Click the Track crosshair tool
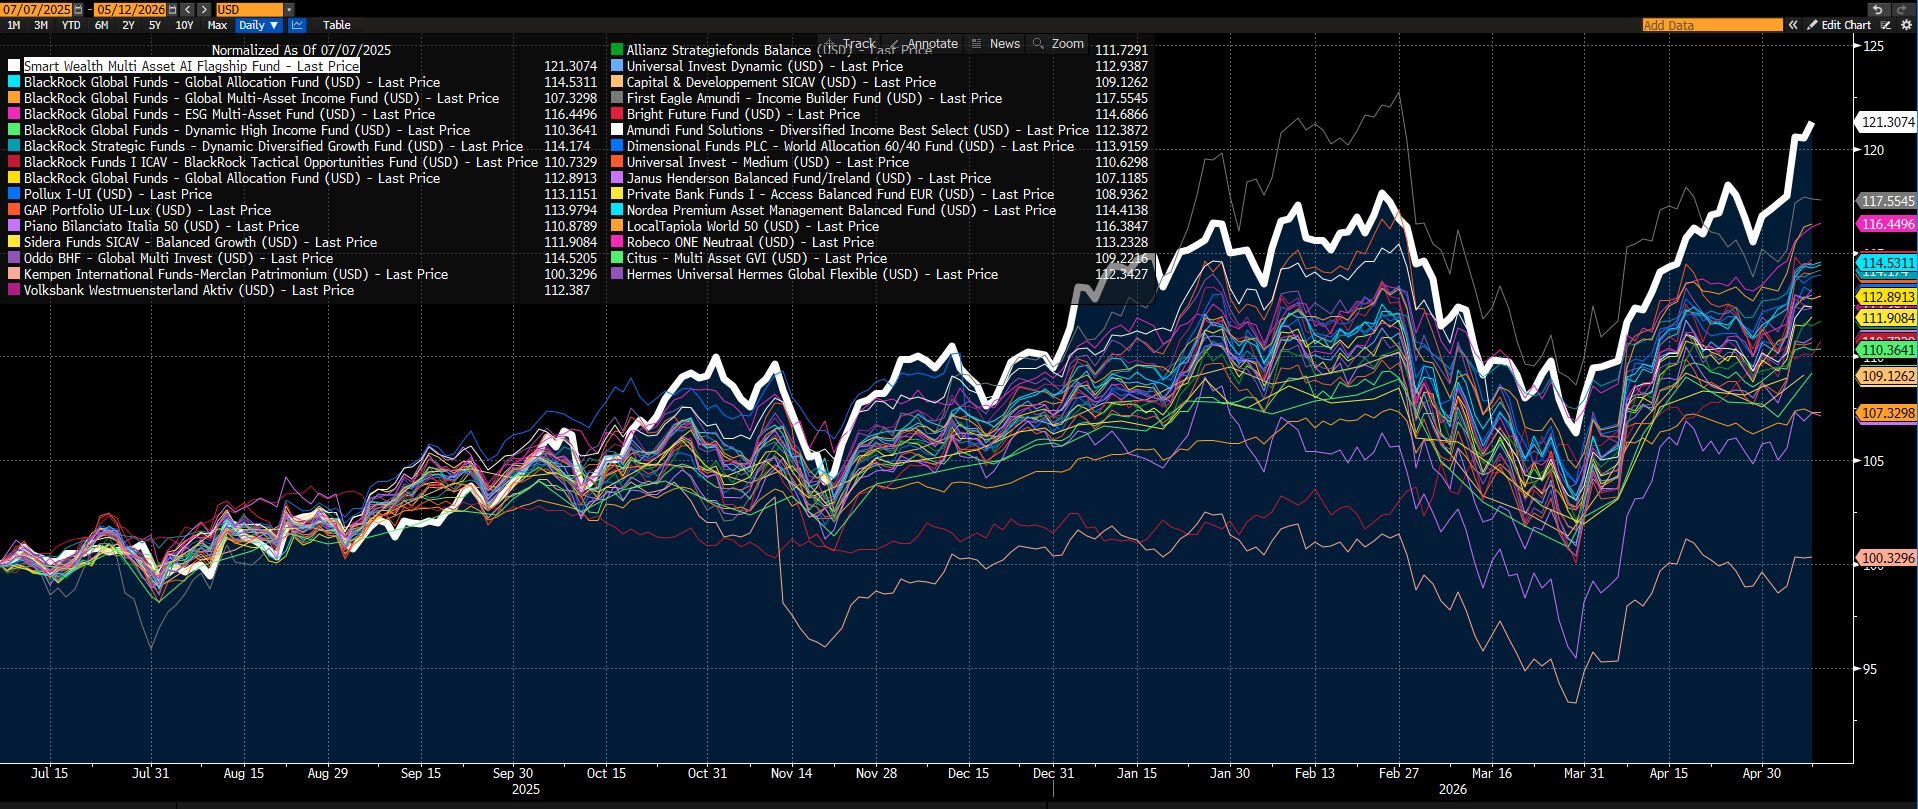This screenshot has height=809, width=1918. [850, 44]
